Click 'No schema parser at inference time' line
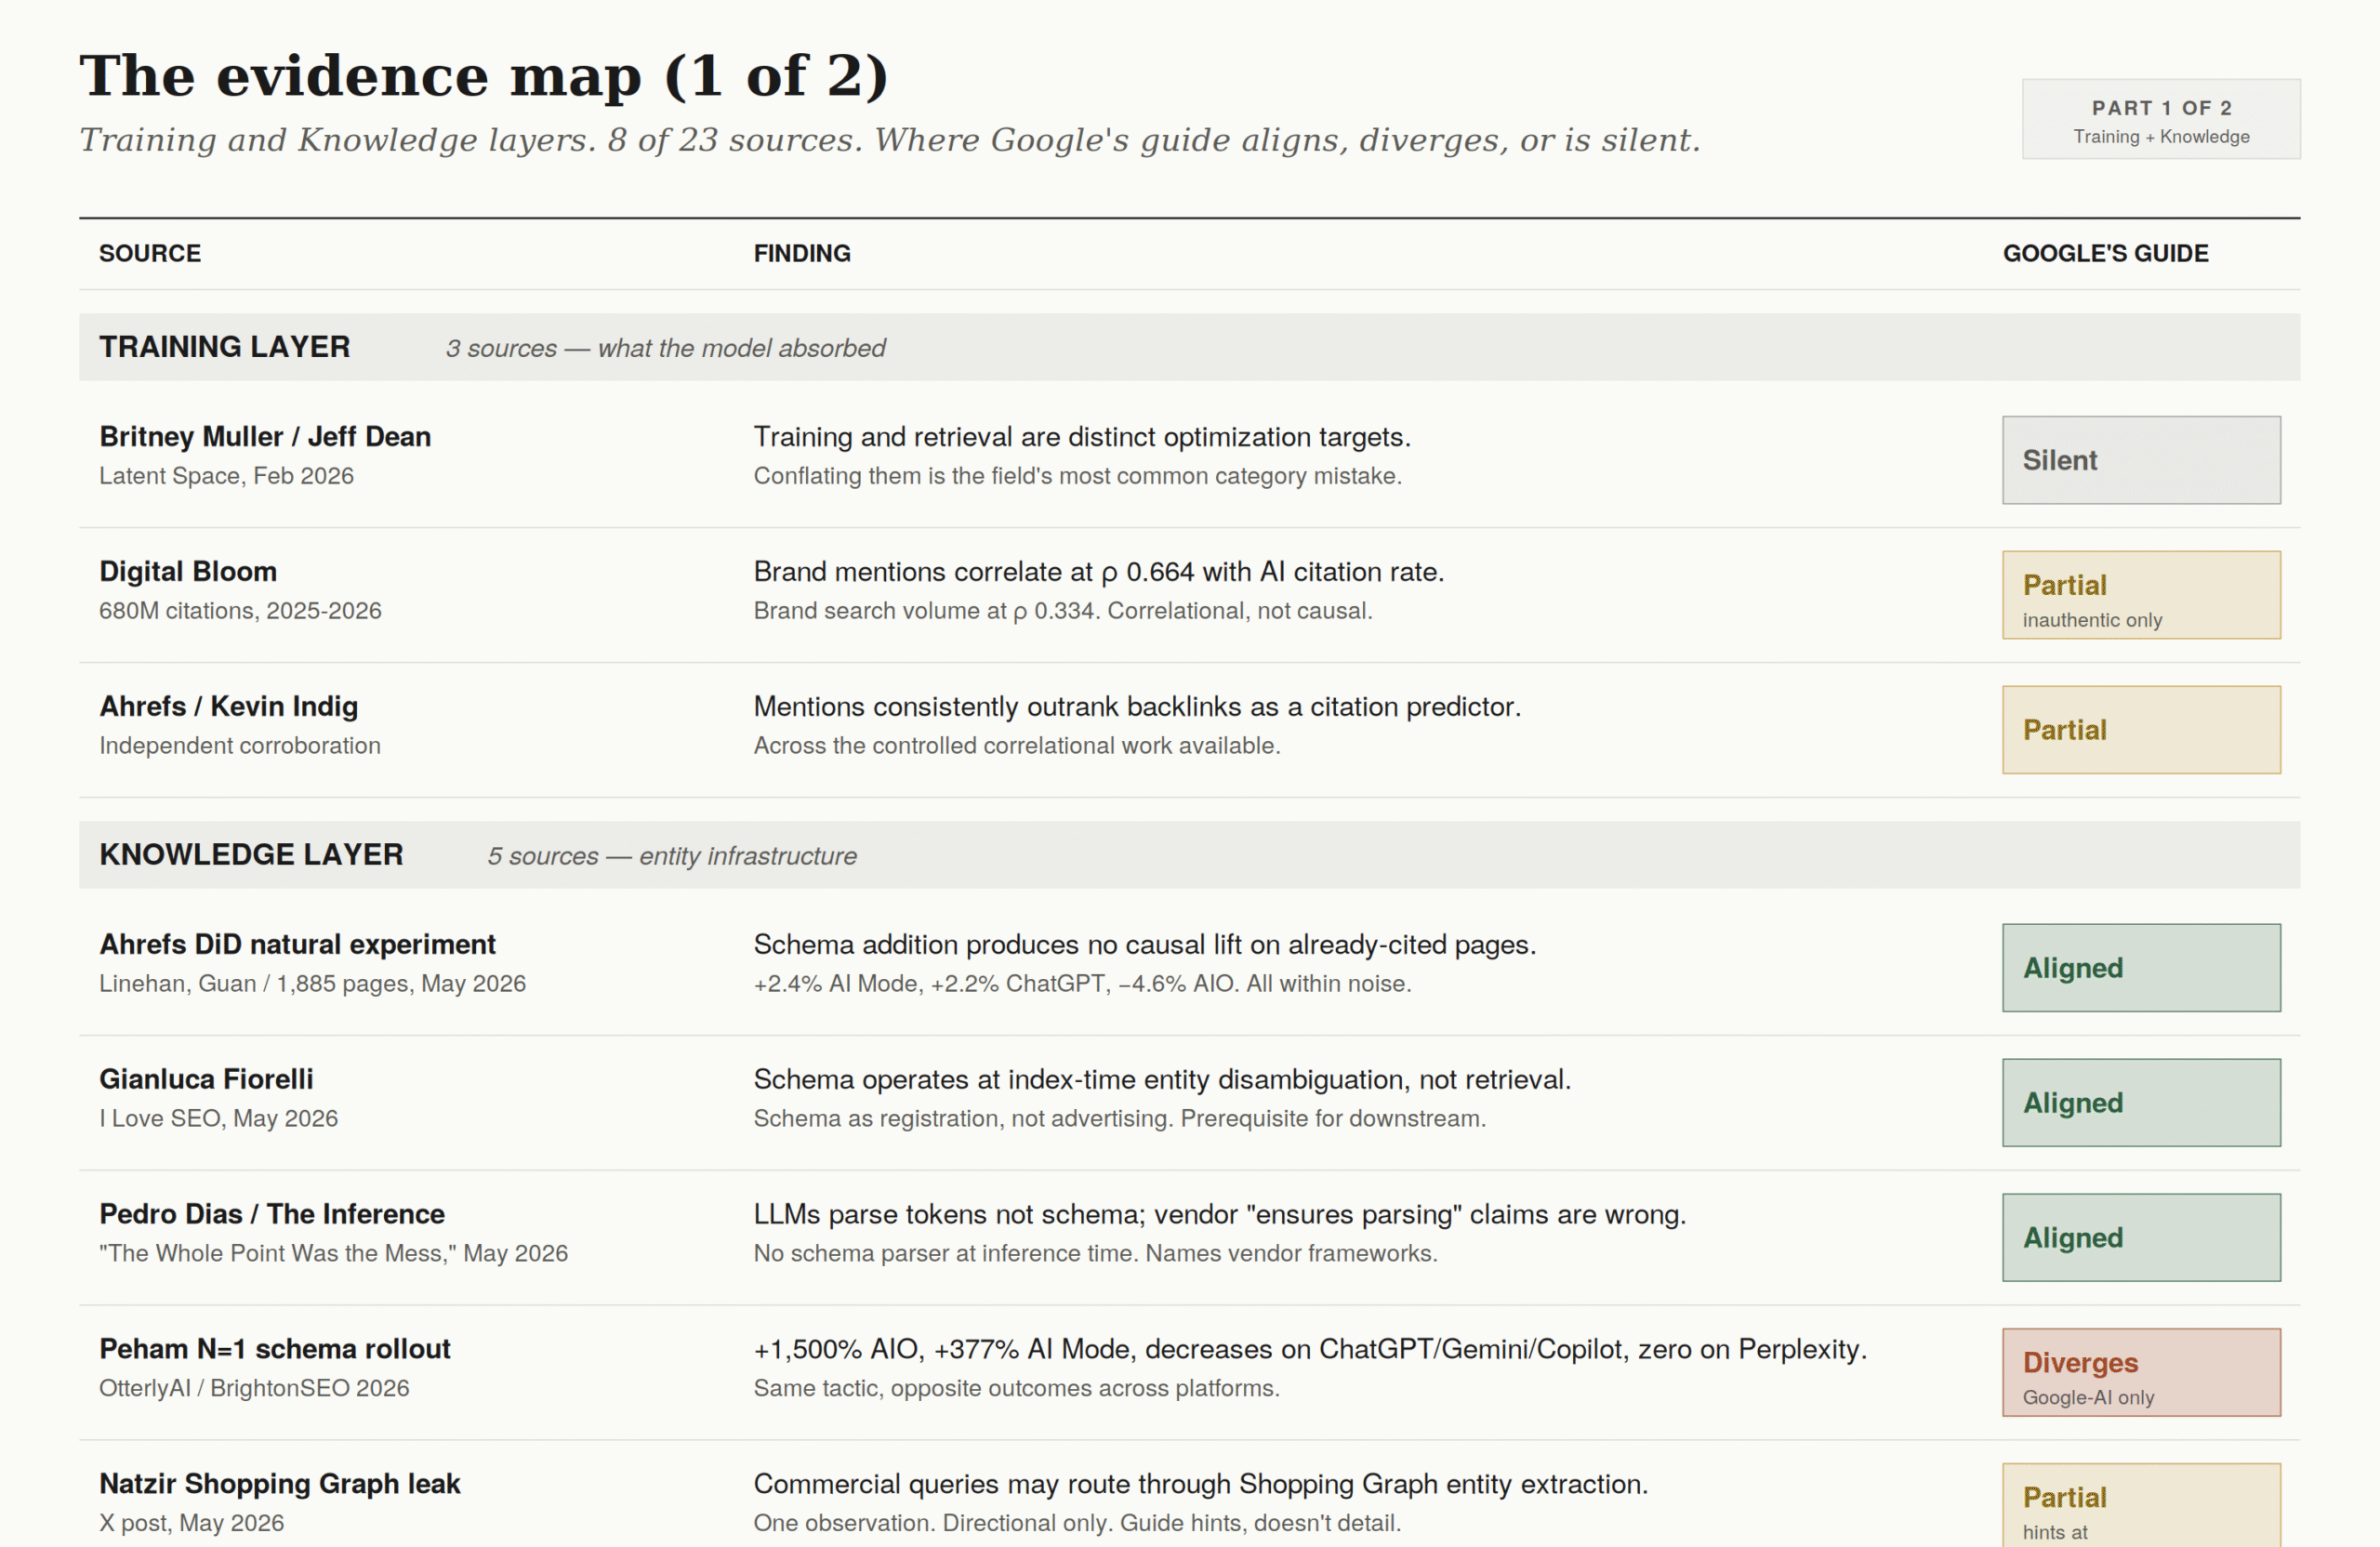 click(1095, 1254)
